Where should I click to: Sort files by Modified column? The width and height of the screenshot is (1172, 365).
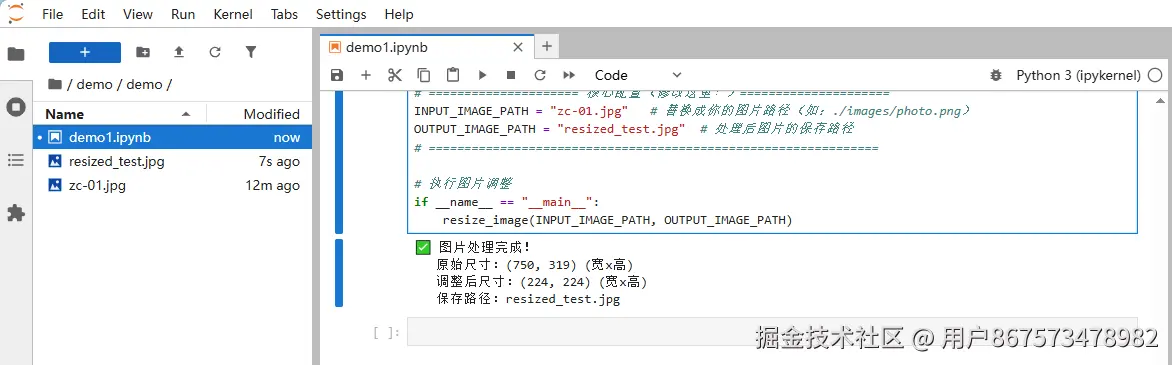pos(259,114)
